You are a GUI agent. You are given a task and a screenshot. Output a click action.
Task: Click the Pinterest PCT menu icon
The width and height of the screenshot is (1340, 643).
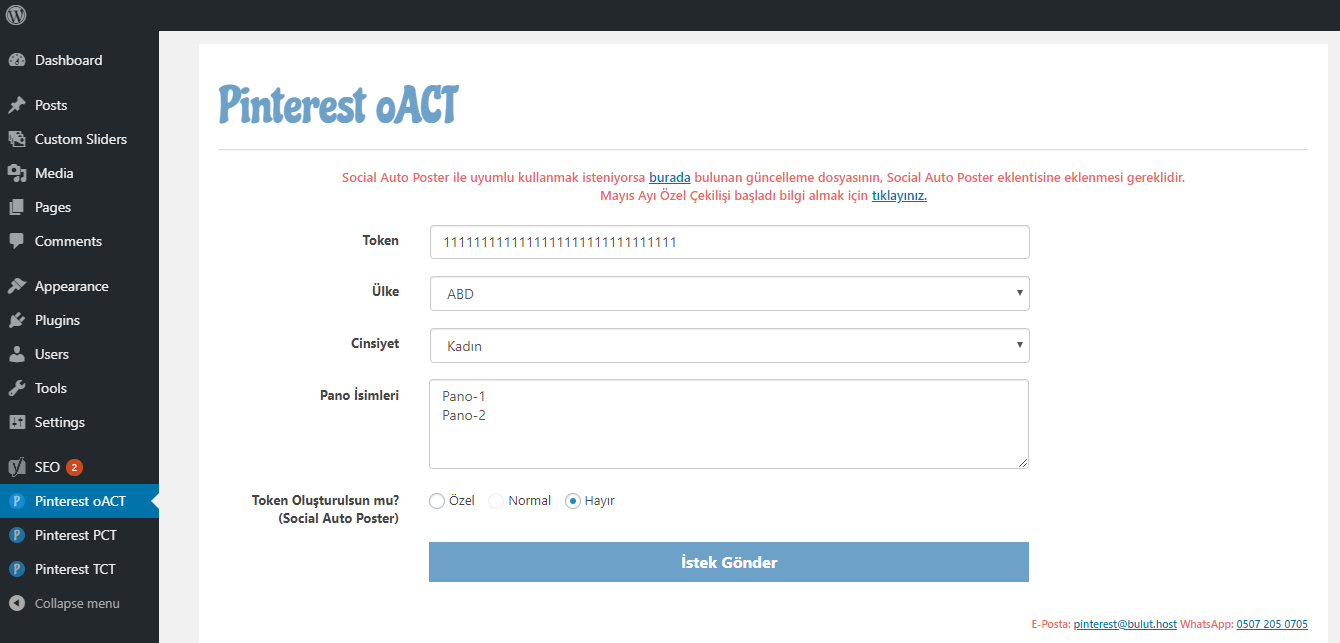click(x=16, y=535)
